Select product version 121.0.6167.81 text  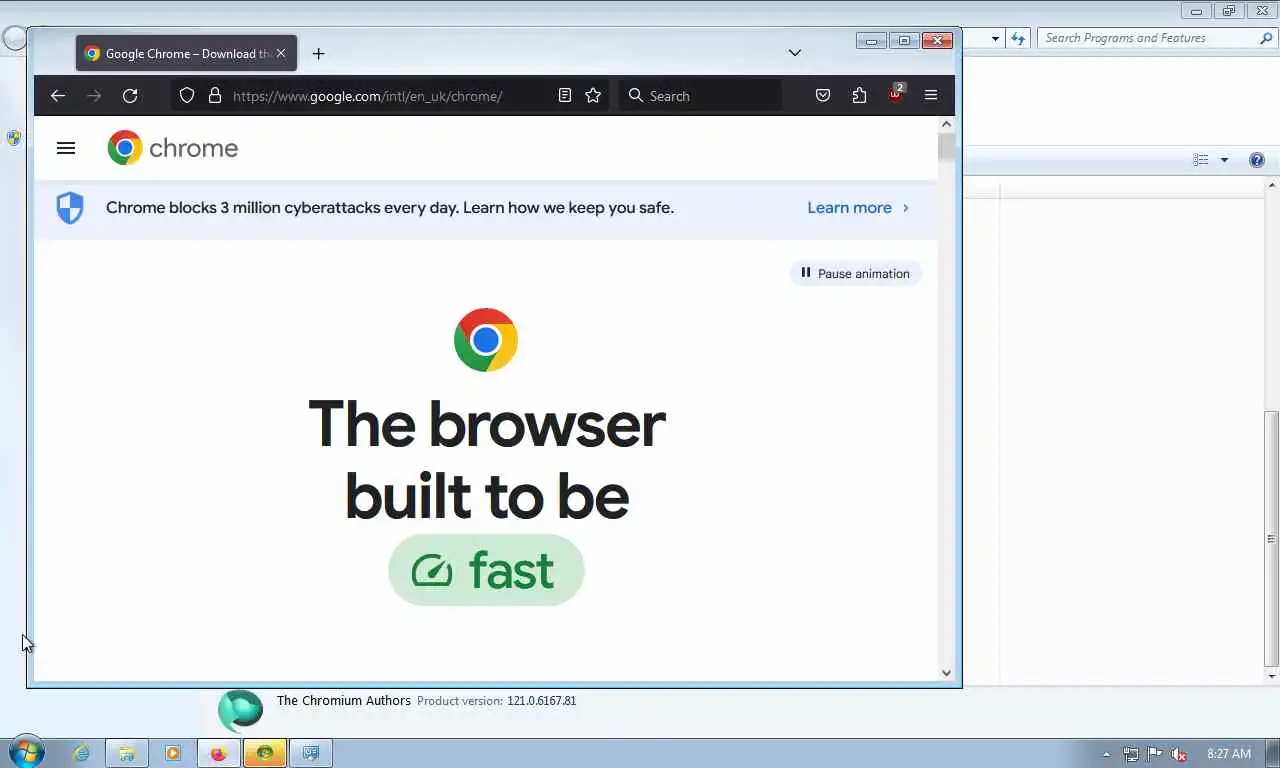pyautogui.click(x=541, y=701)
